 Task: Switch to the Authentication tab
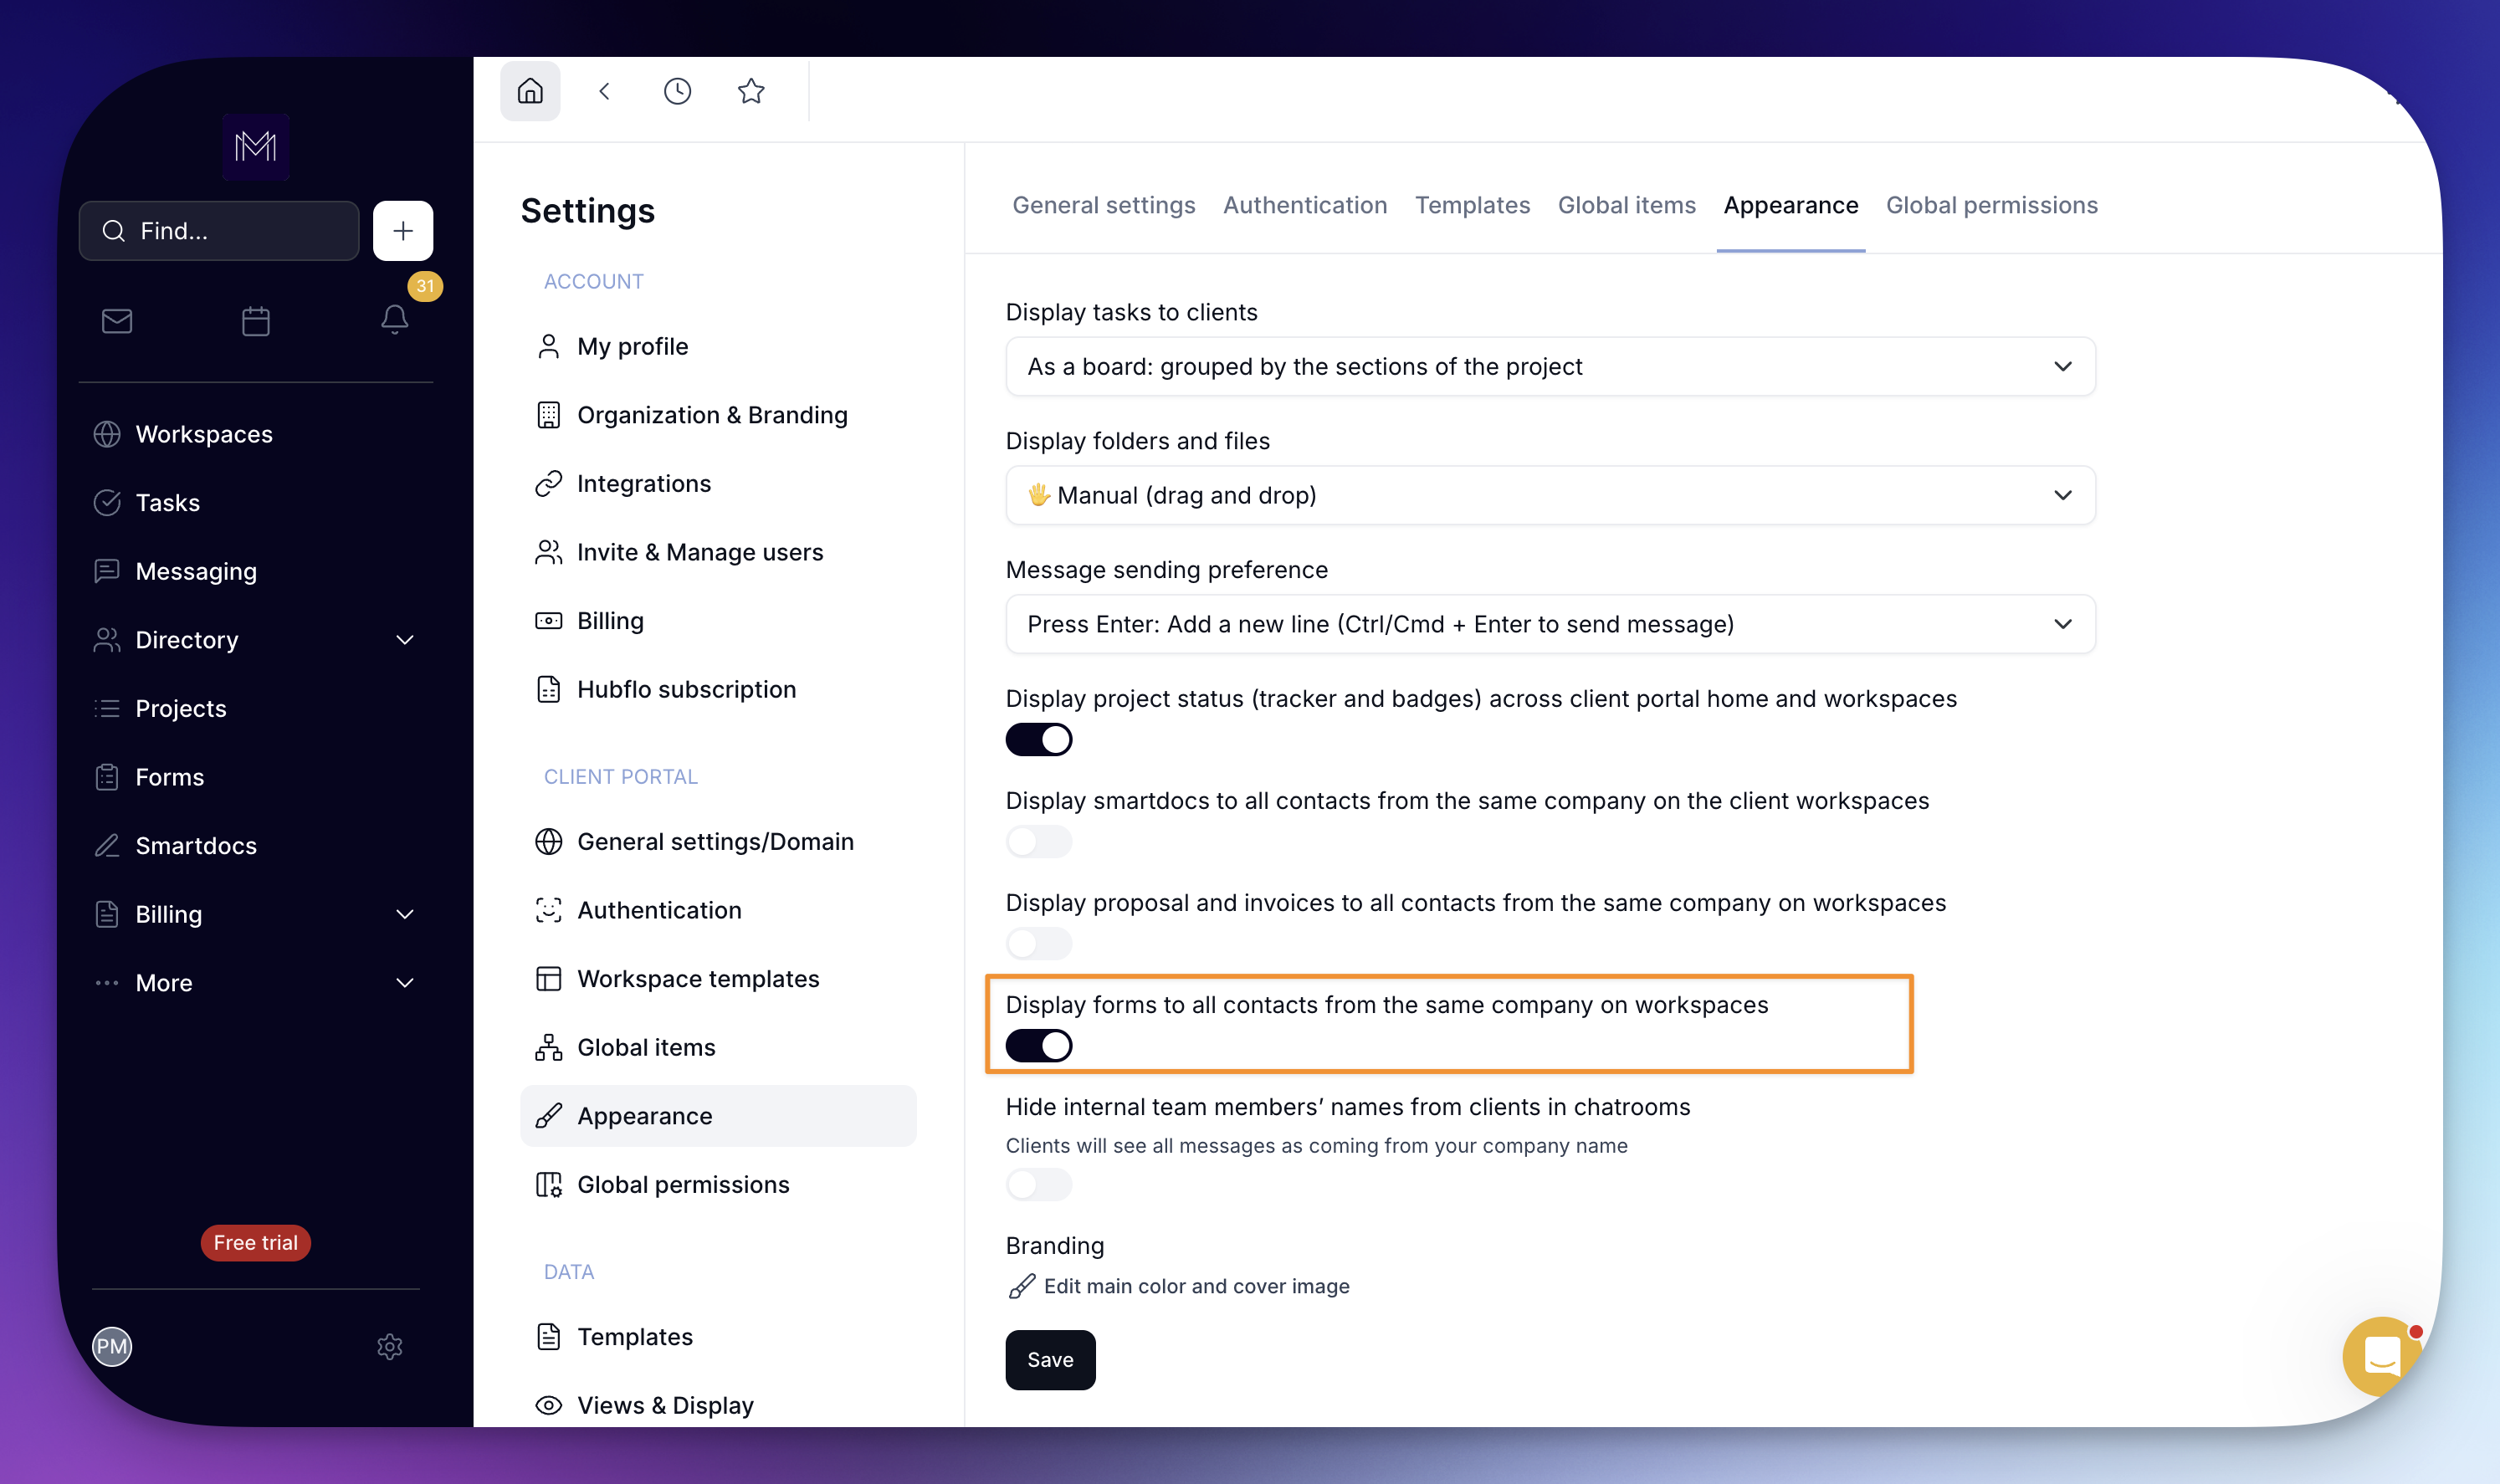(x=1305, y=205)
